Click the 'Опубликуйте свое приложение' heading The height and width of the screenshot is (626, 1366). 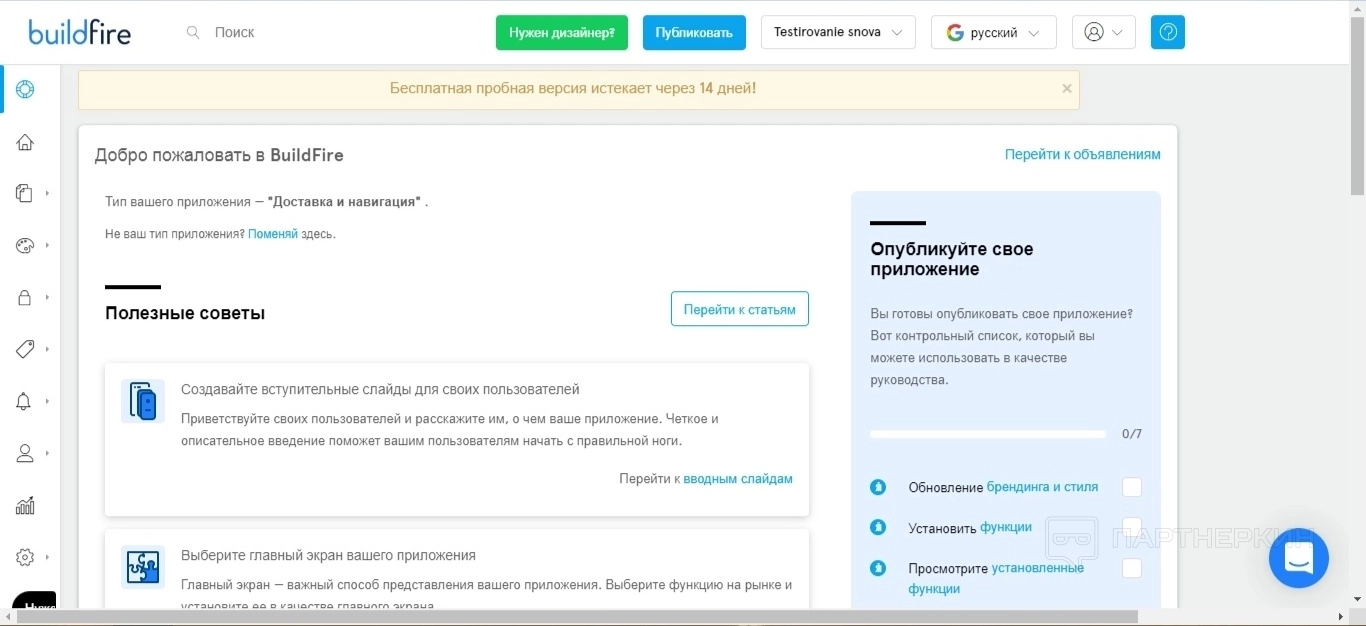pyautogui.click(x=952, y=259)
